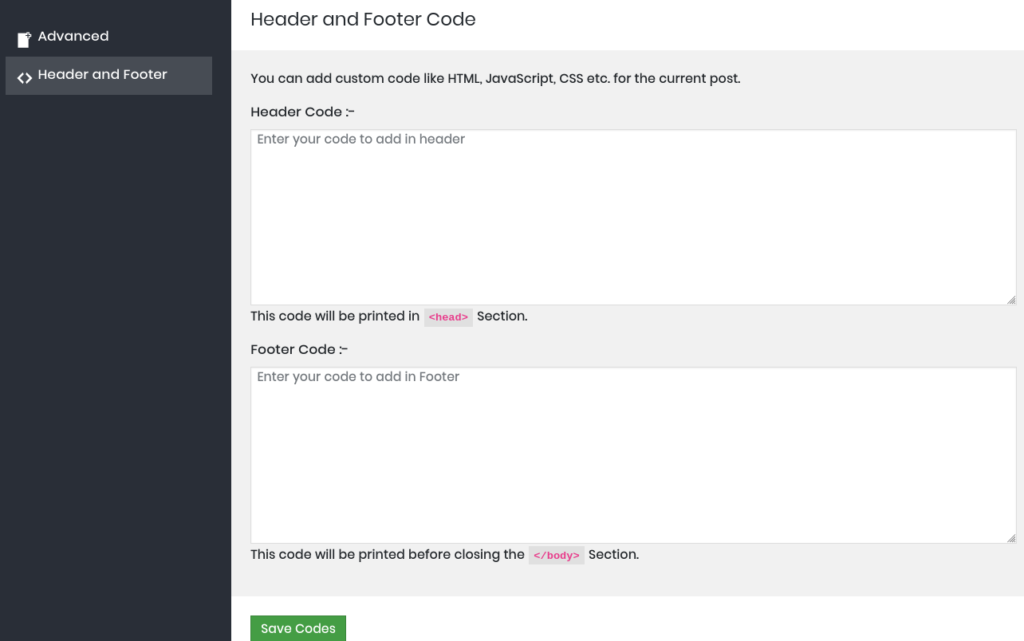Click the Header Code textarea resize handle
Image resolution: width=1024 pixels, height=641 pixels.
[1011, 299]
